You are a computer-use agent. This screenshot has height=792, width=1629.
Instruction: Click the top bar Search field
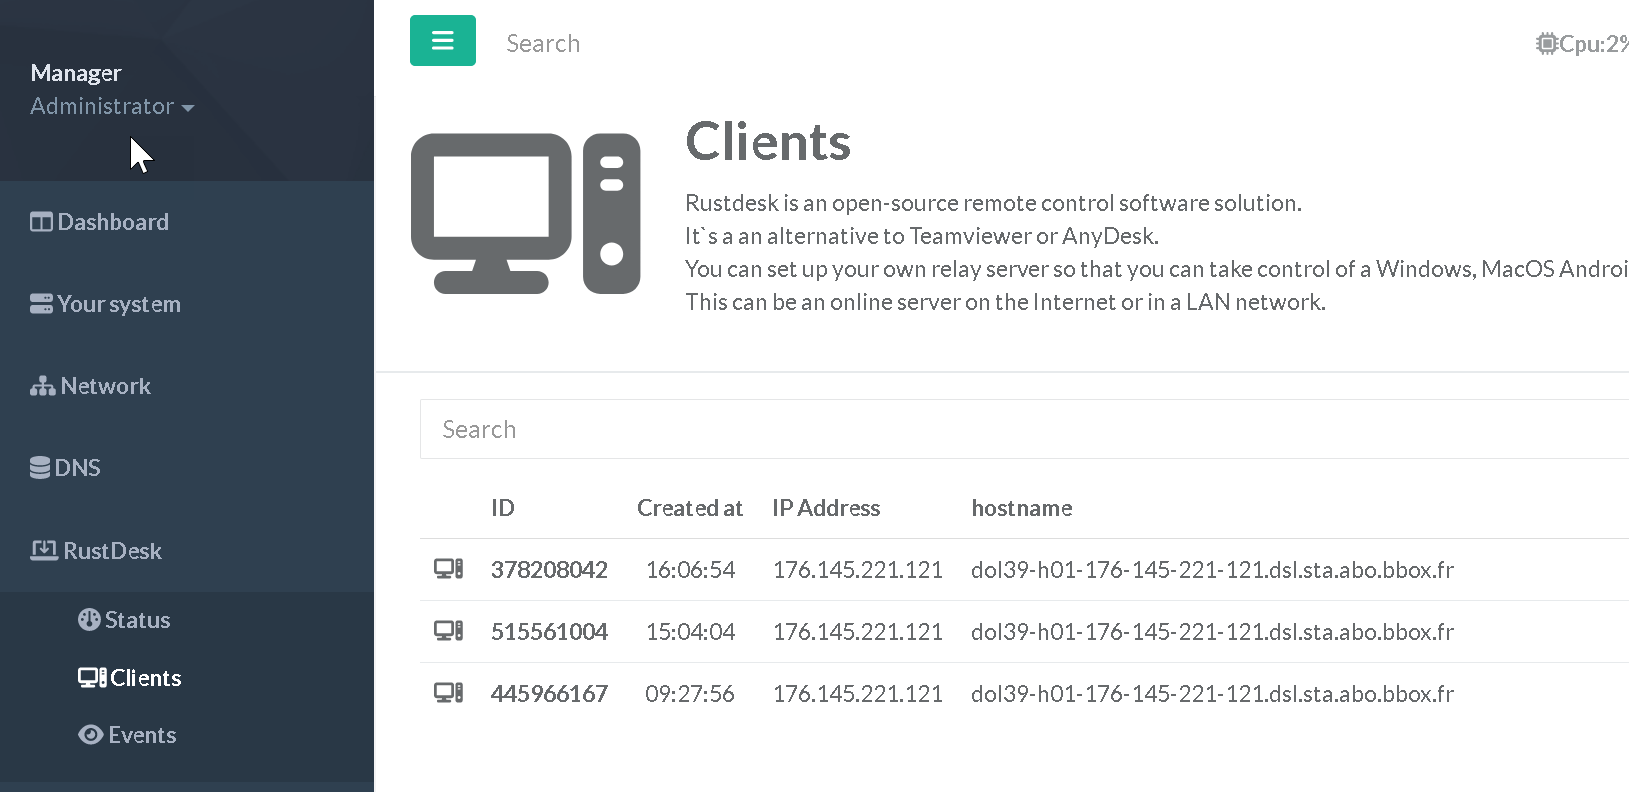543,44
